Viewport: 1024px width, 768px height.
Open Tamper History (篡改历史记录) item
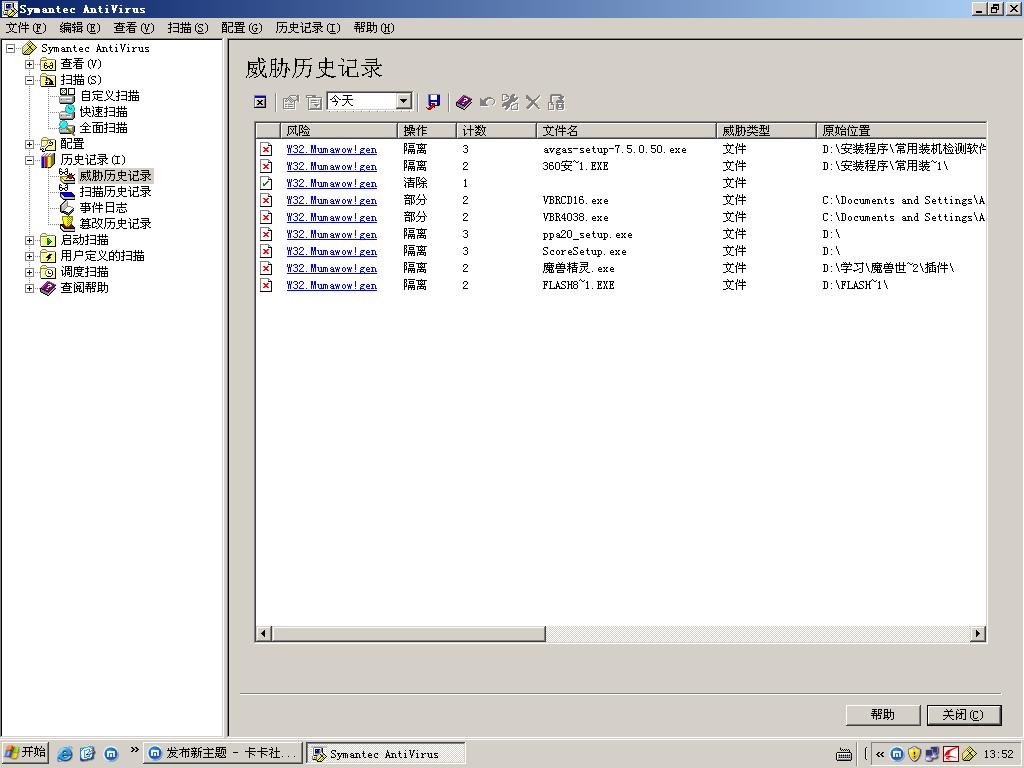[x=115, y=224]
